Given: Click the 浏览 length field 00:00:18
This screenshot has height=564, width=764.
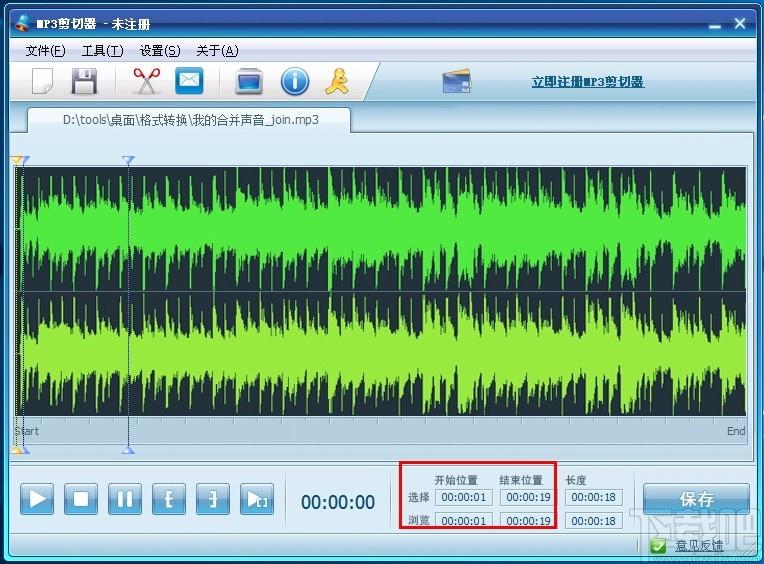Looking at the screenshot, I should (x=593, y=521).
